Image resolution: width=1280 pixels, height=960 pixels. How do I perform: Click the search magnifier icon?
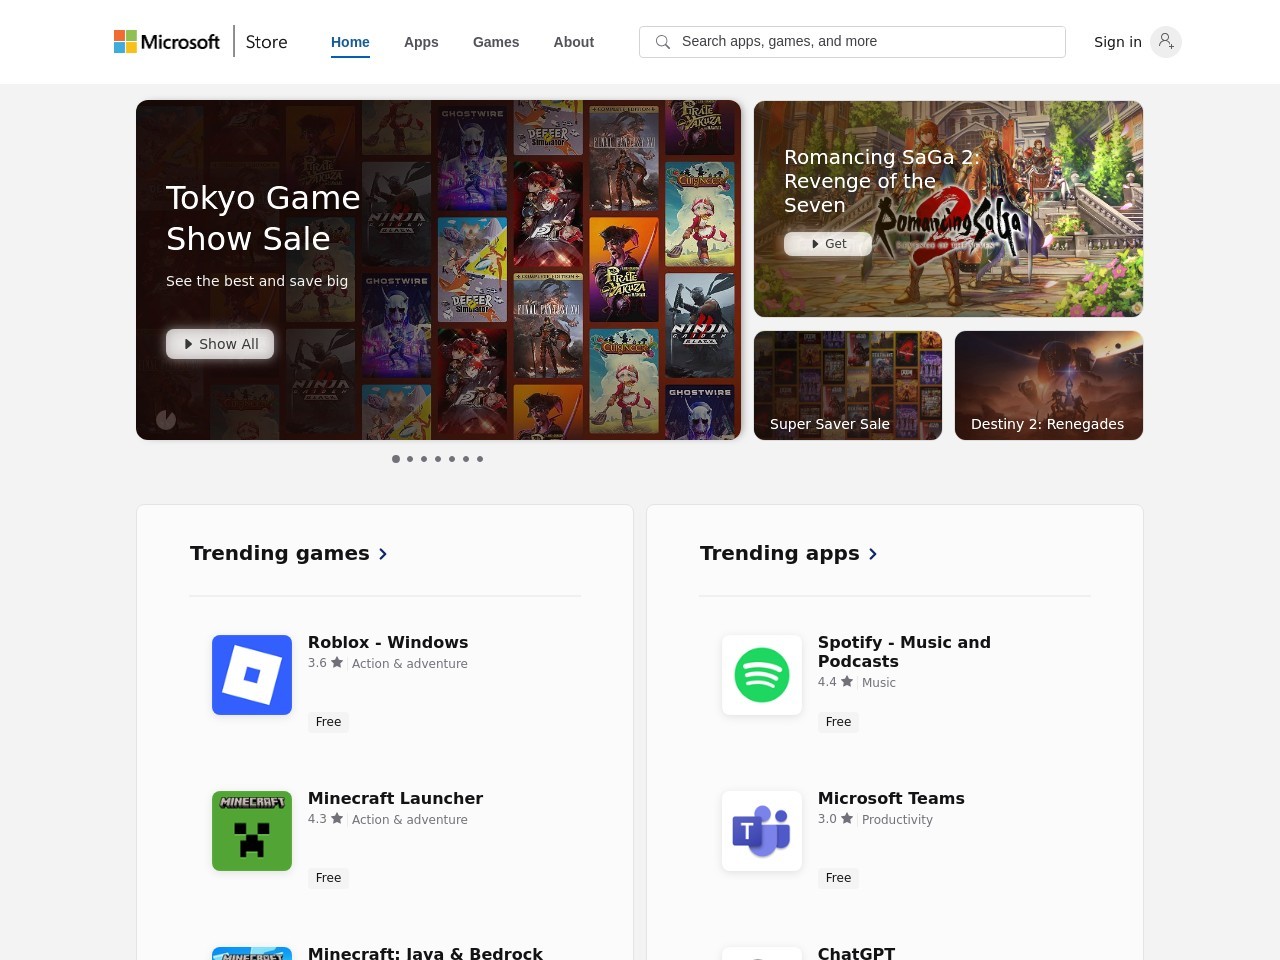662,42
